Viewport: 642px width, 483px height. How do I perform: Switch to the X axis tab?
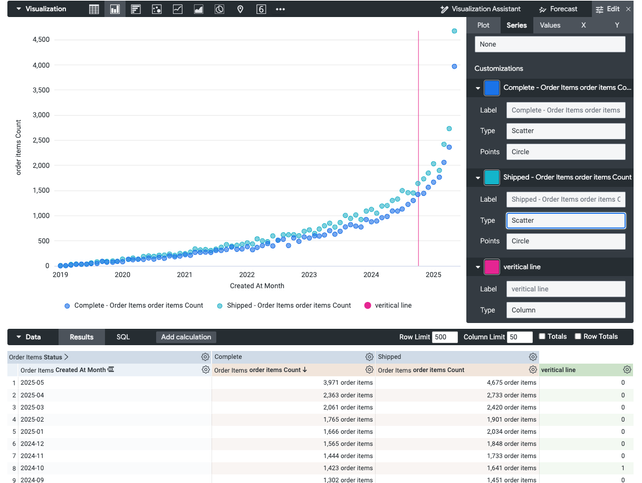click(583, 25)
